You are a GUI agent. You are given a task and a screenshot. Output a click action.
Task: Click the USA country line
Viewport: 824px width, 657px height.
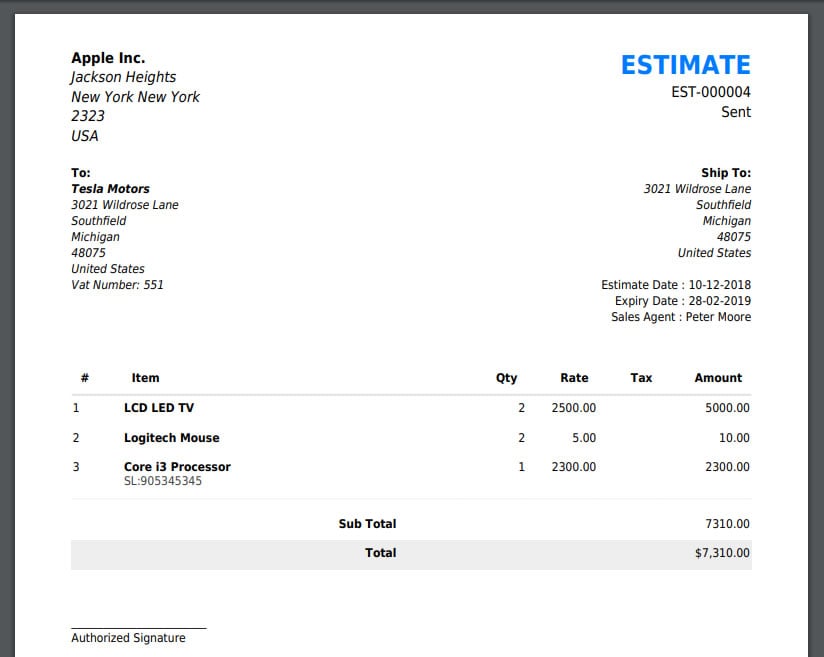tap(85, 136)
